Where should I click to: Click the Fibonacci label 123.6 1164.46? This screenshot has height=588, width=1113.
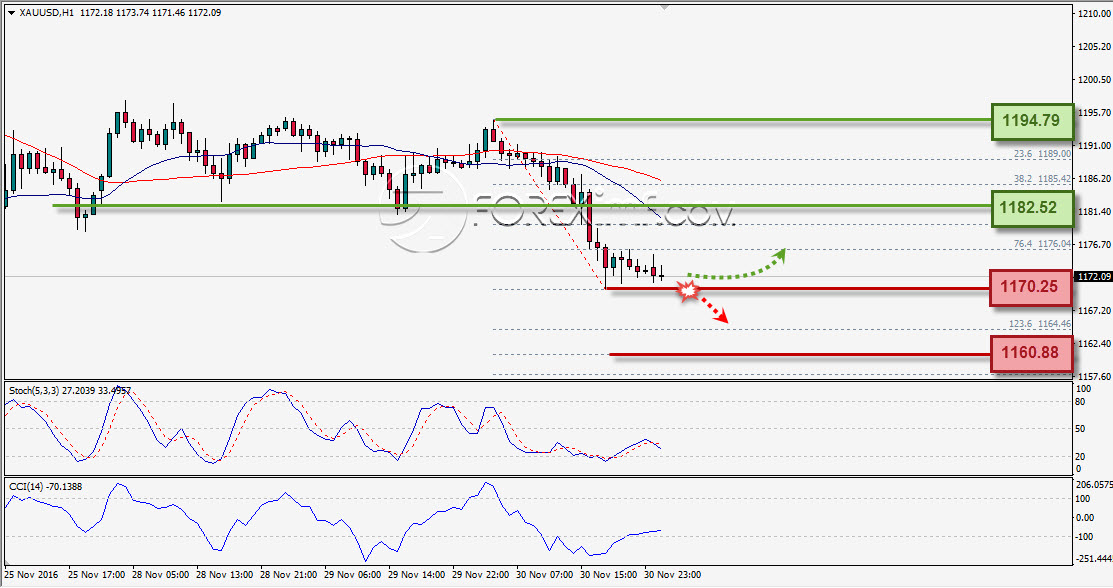tap(1040, 324)
